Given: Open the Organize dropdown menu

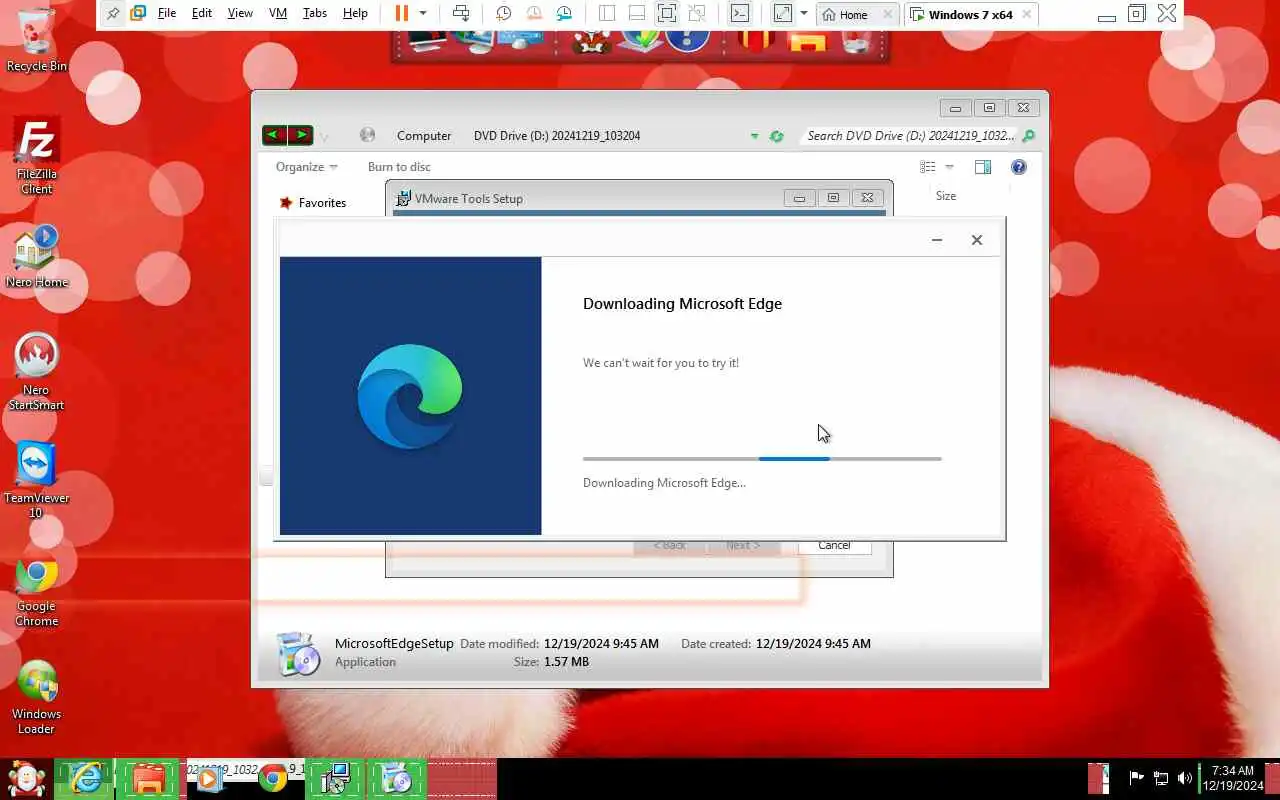Looking at the screenshot, I should [307, 167].
